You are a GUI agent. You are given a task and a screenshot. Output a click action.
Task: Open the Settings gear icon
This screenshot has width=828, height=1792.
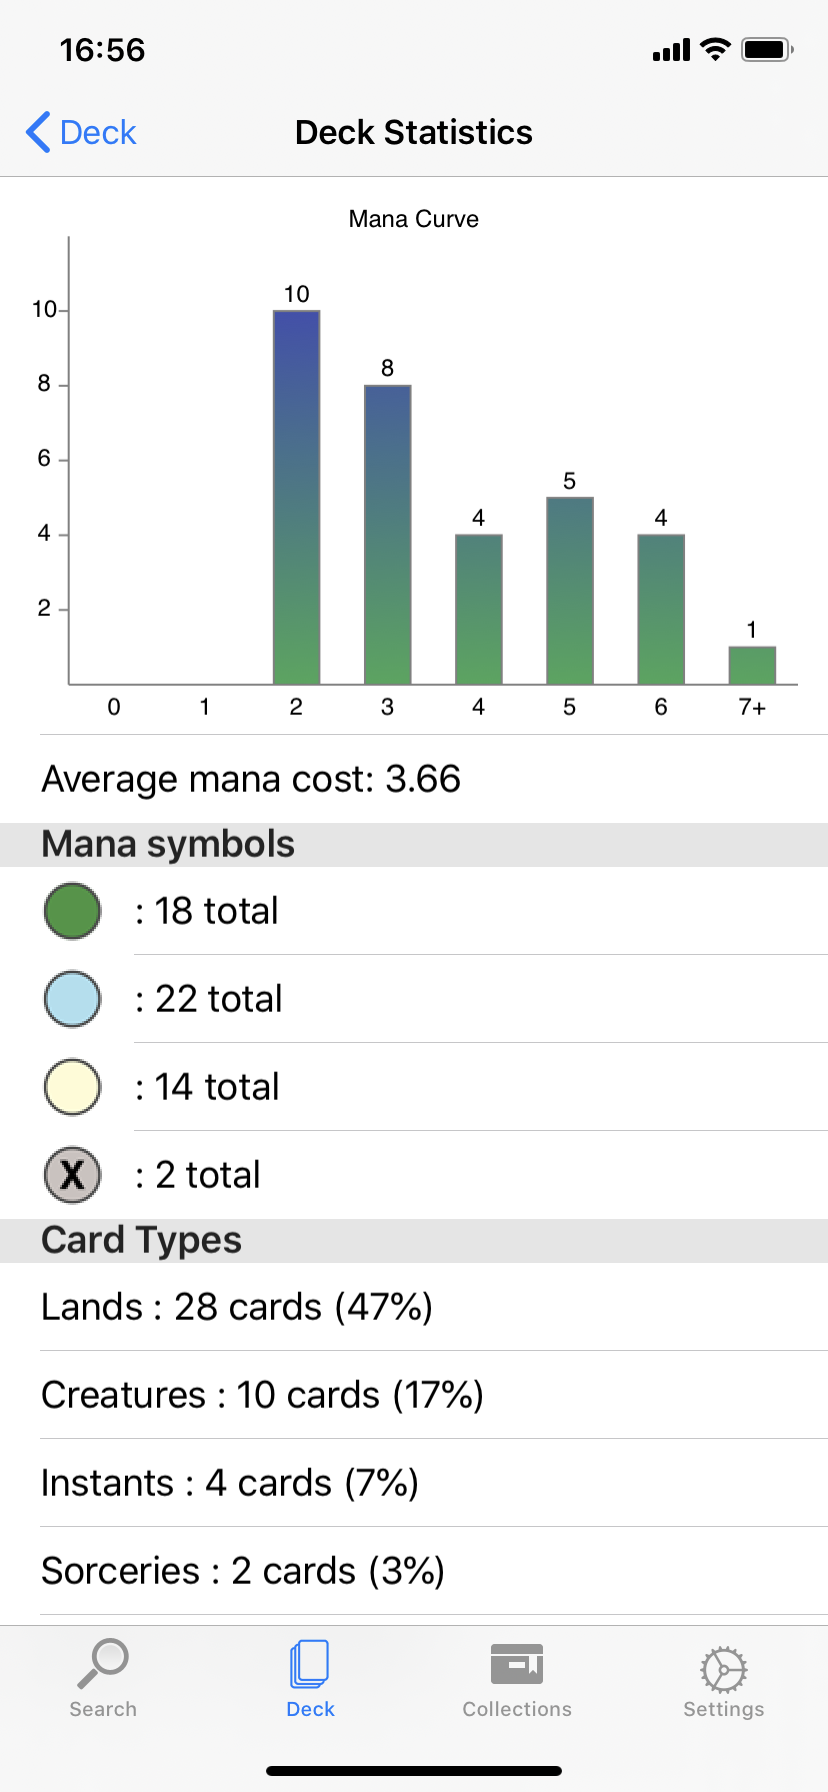pos(723,1669)
